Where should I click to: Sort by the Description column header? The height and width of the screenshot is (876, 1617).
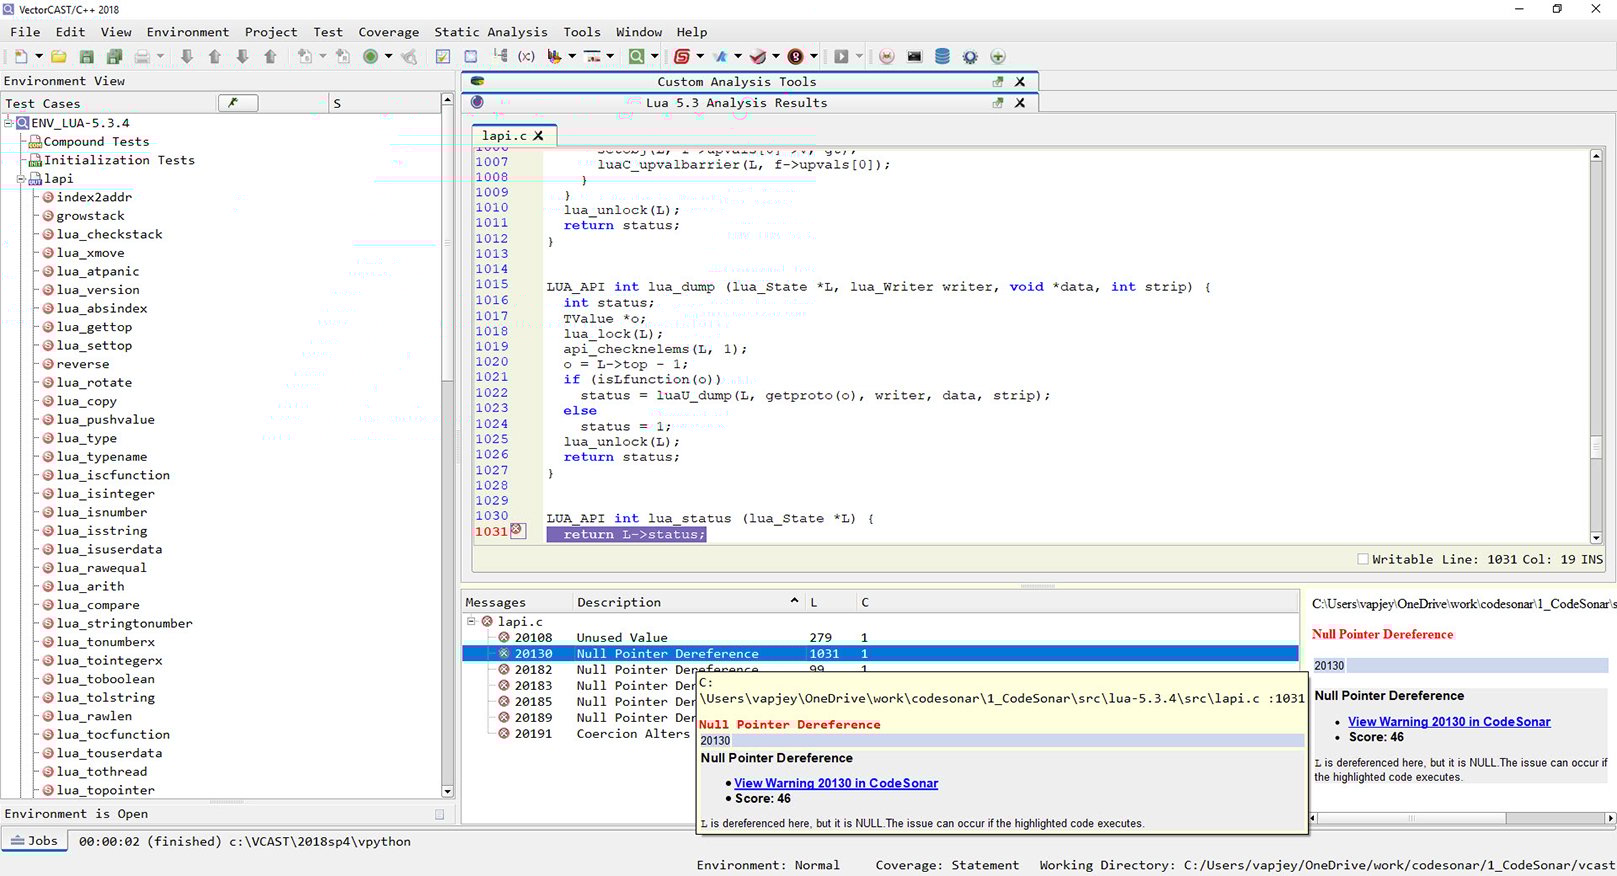tap(688, 602)
